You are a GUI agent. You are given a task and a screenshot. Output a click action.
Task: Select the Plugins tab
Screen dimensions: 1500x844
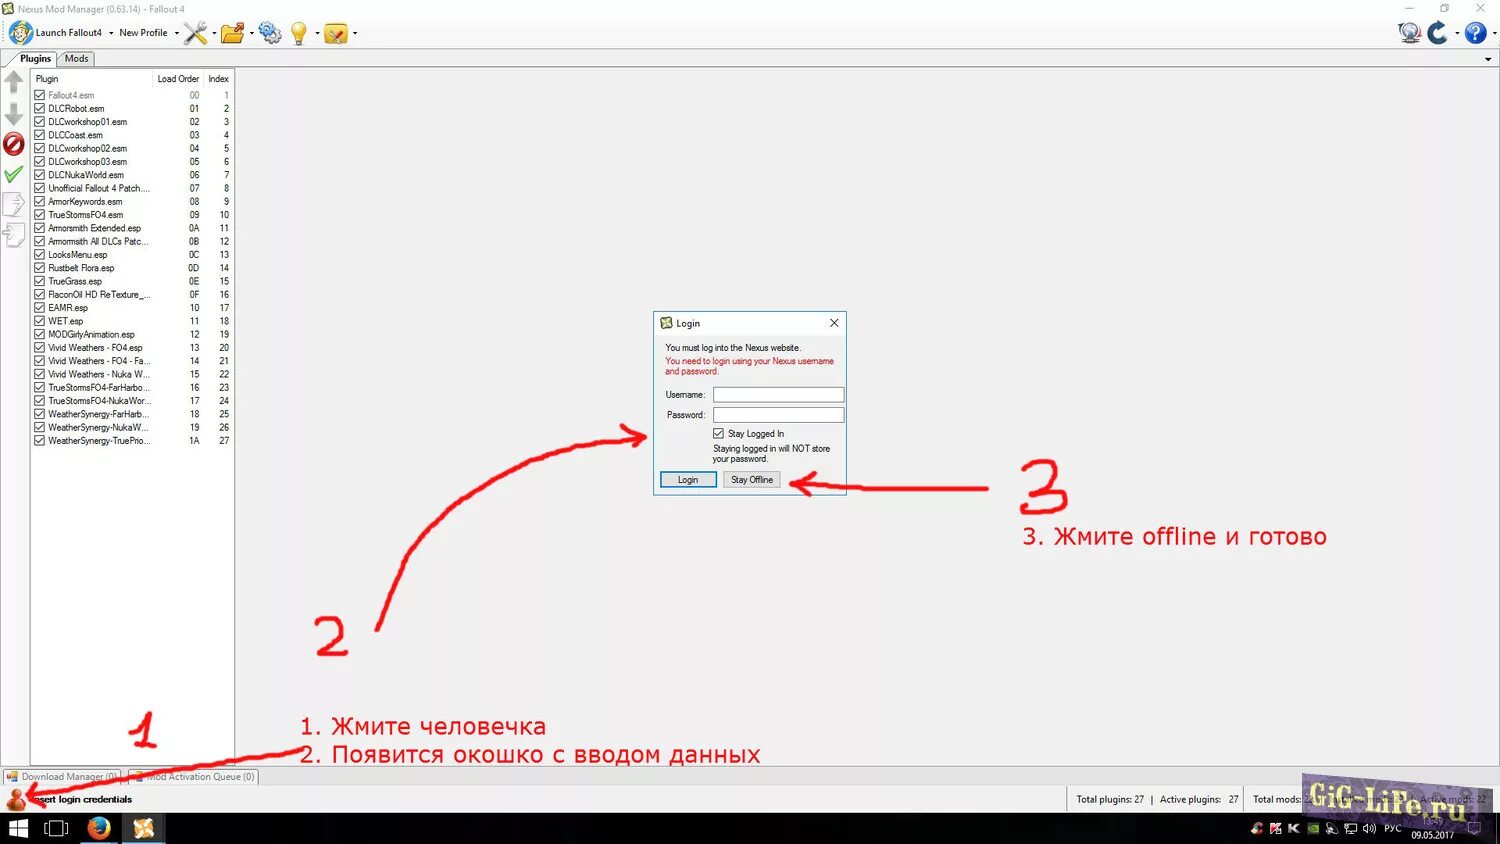[35, 59]
